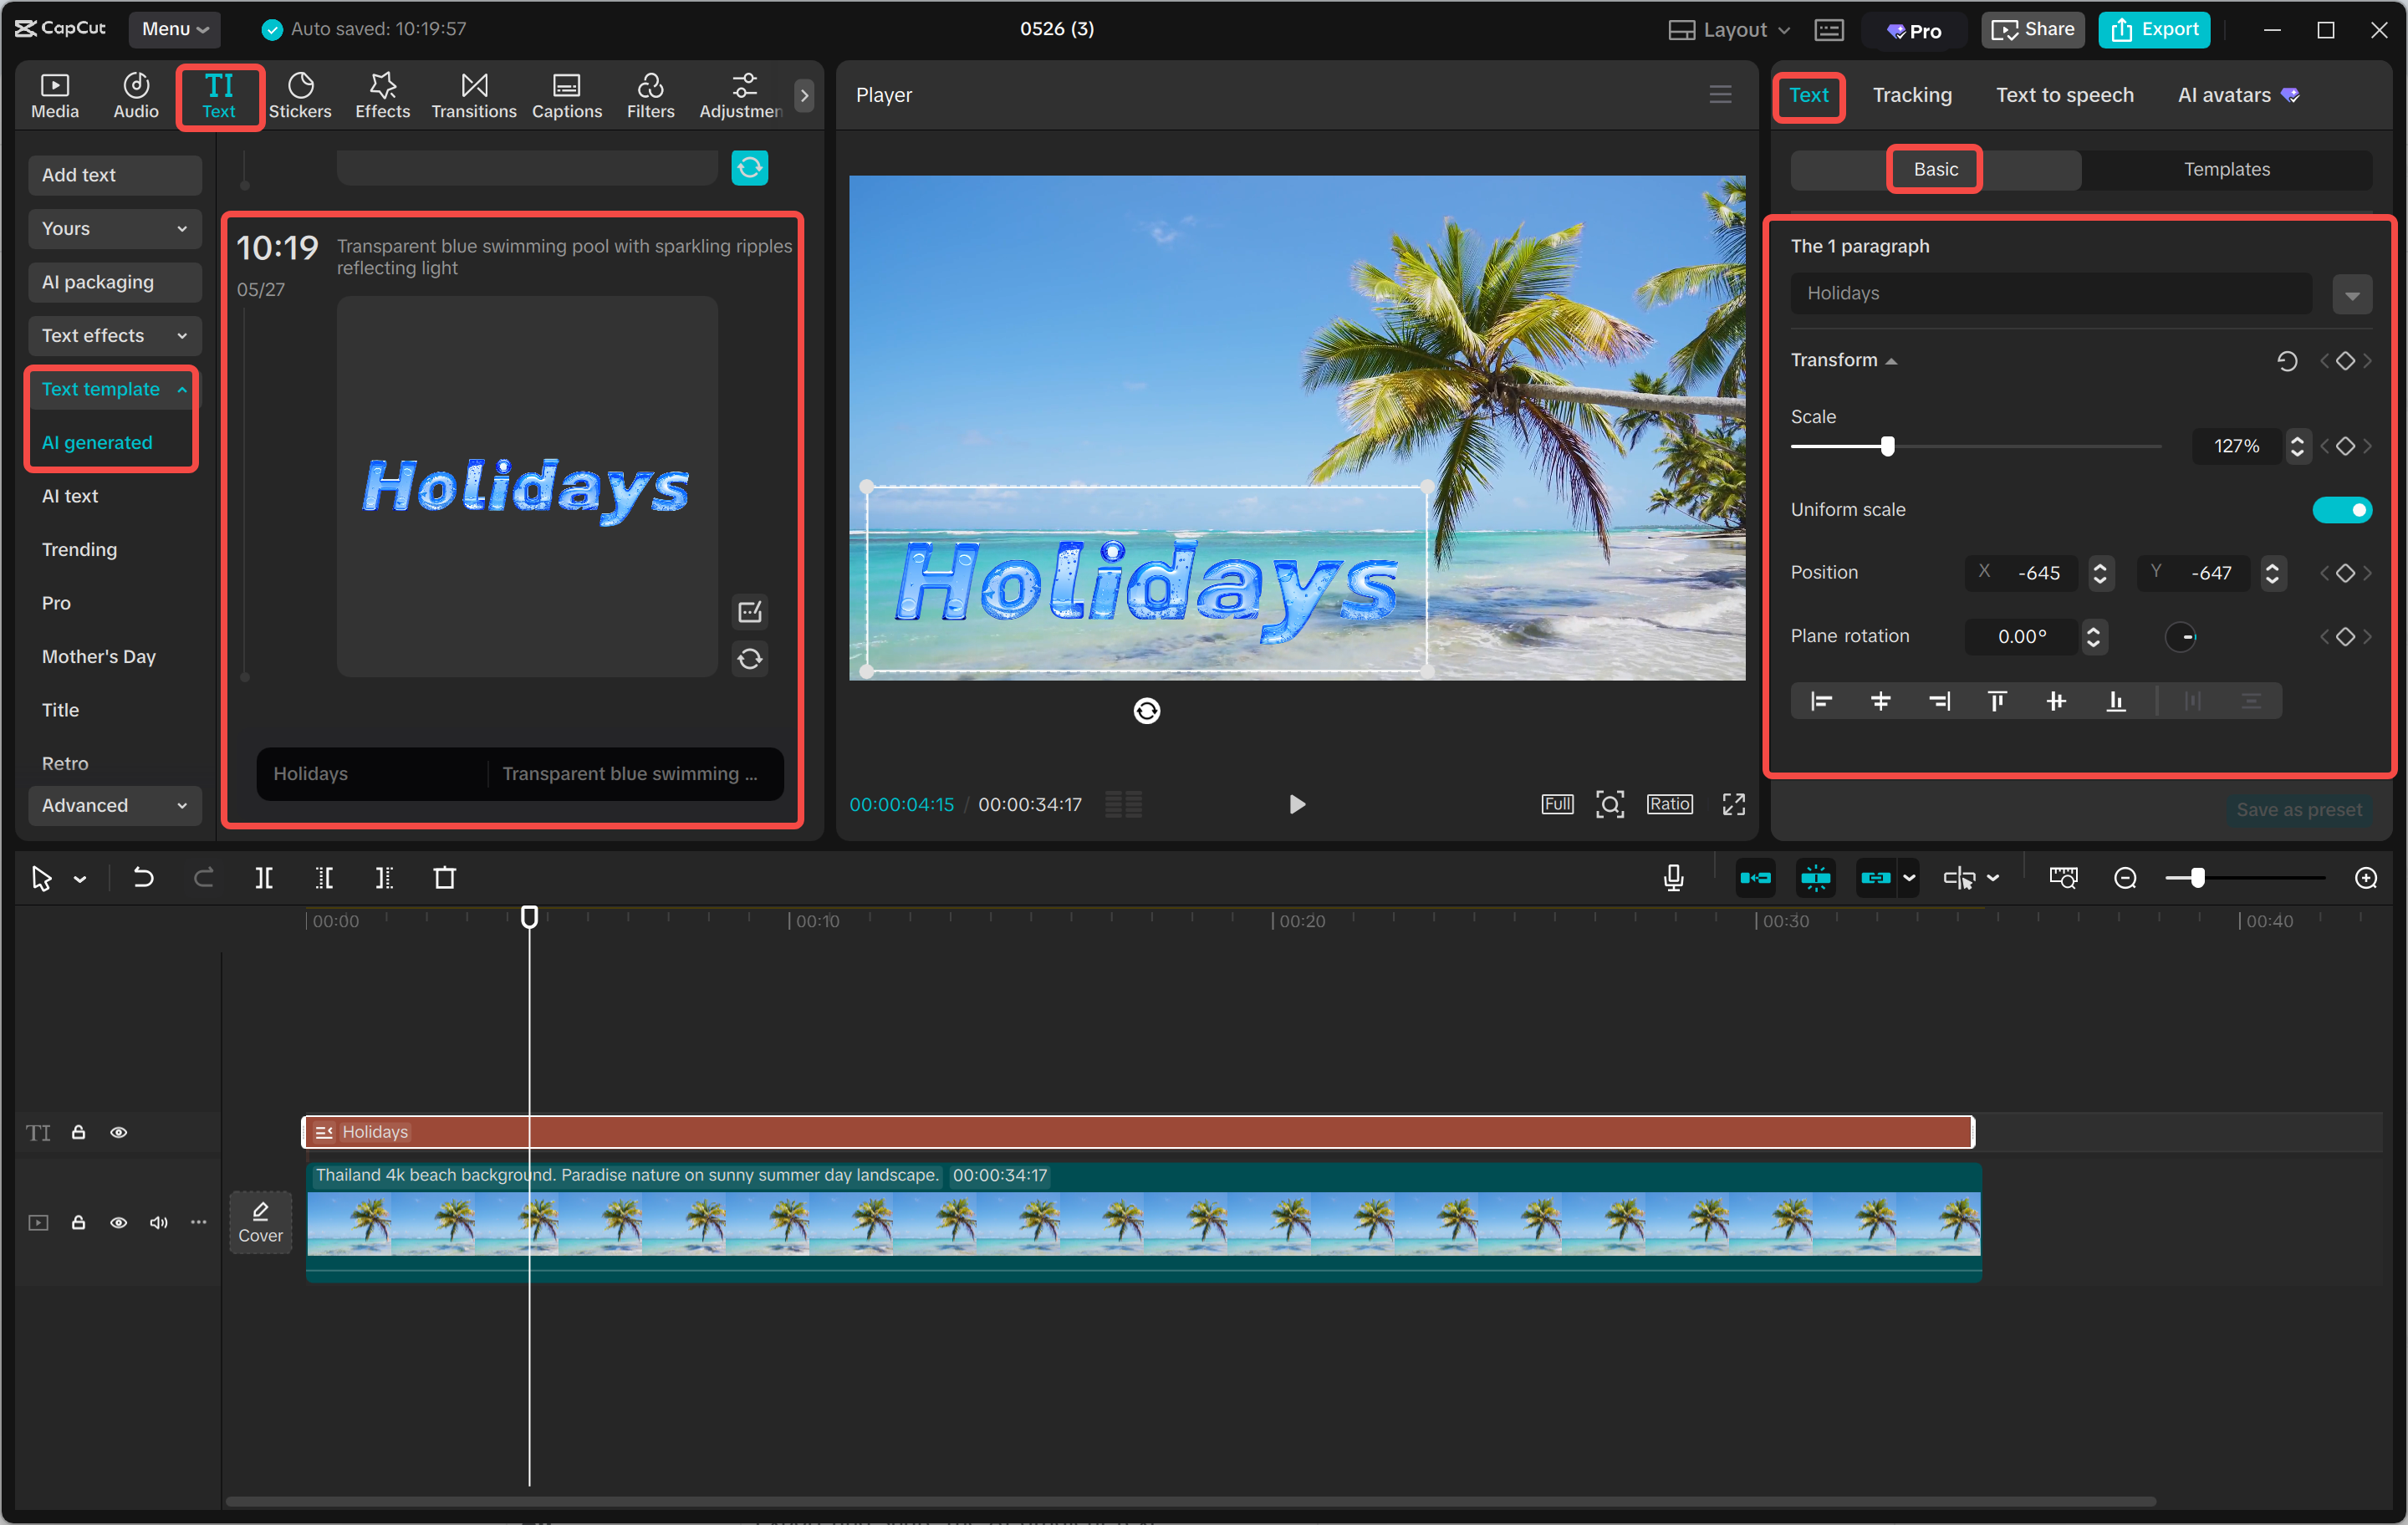Reset the Transform settings
The image size is (2408, 1525).
click(x=2286, y=361)
